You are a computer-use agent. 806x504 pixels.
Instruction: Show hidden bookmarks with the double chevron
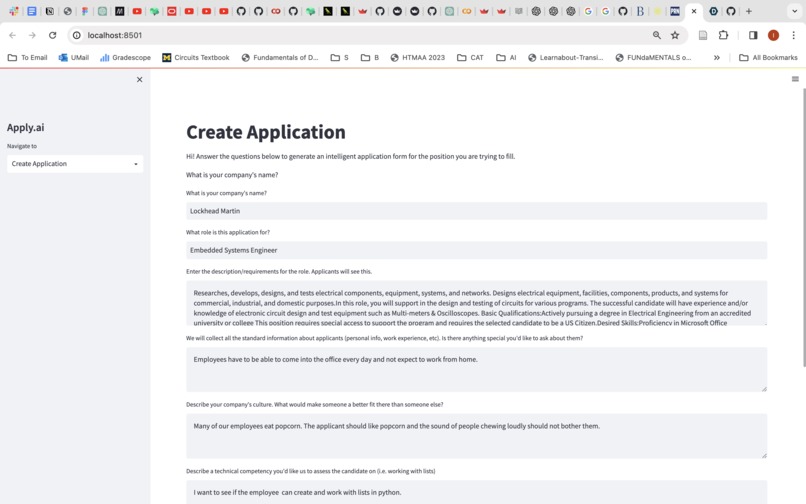tap(717, 58)
